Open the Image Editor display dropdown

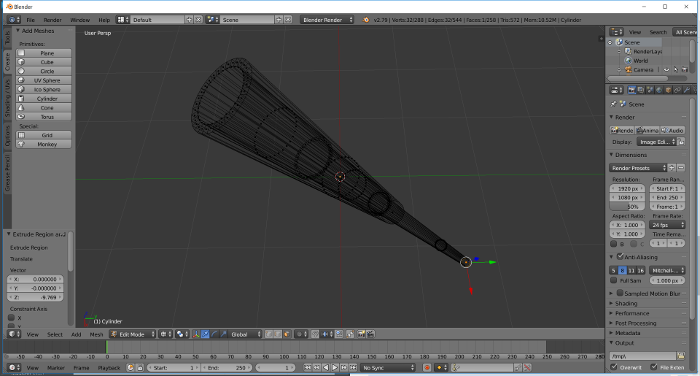click(657, 142)
